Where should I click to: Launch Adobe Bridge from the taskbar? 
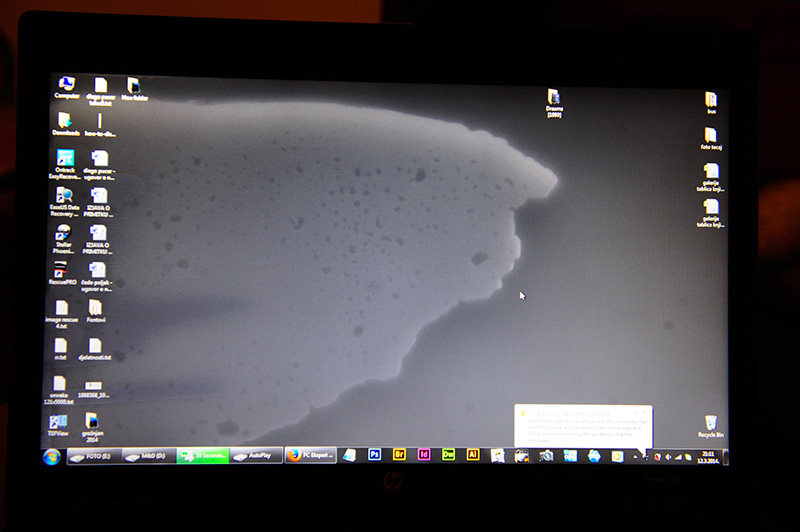(x=399, y=454)
